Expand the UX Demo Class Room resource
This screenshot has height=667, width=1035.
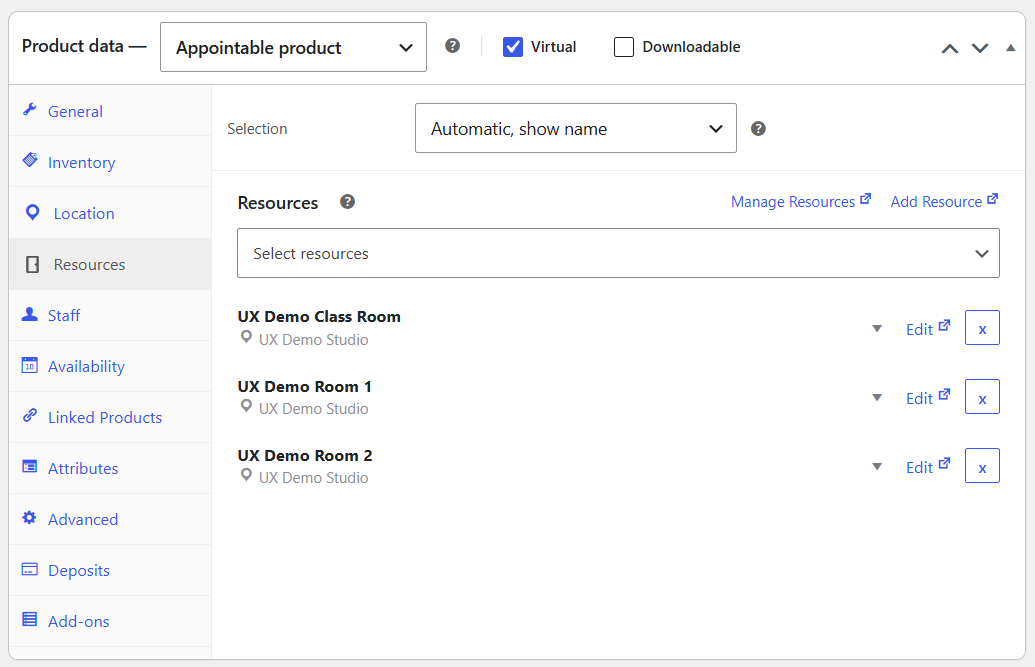tap(877, 328)
